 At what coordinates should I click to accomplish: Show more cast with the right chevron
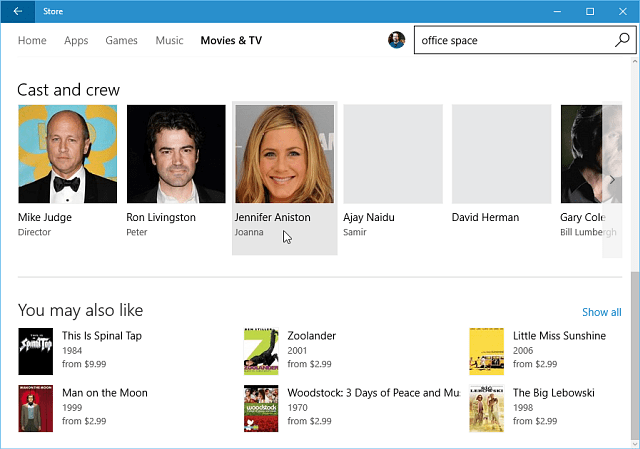[x=612, y=180]
